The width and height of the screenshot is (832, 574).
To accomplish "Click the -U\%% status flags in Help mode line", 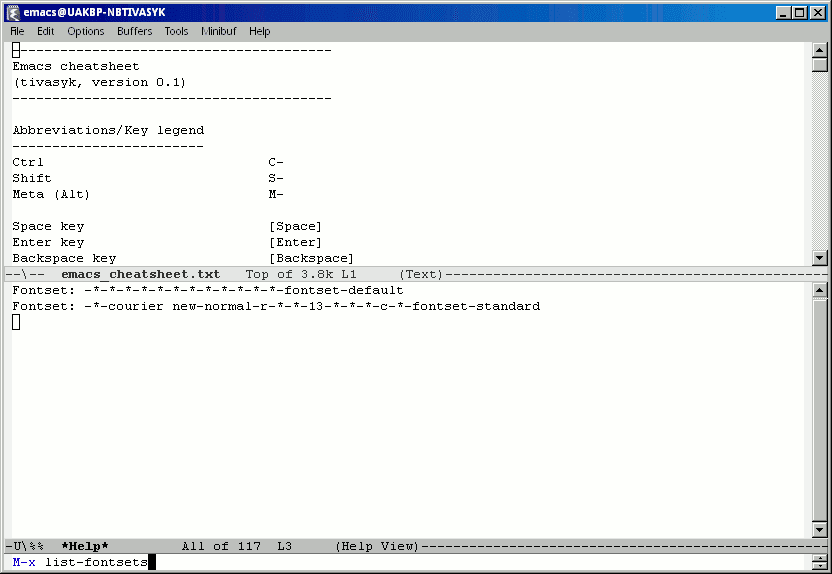I will [25, 546].
